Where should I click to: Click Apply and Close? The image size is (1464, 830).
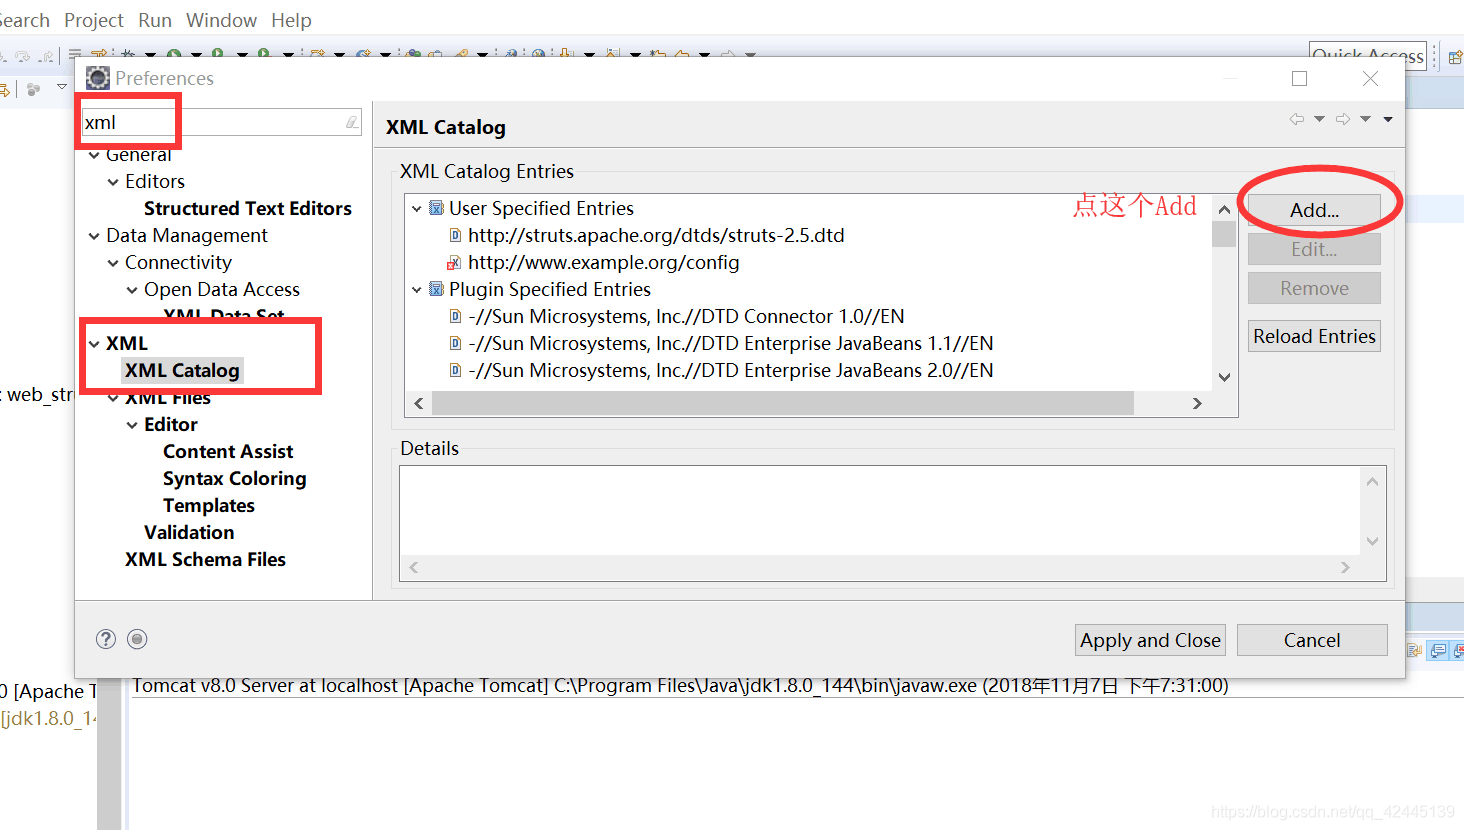click(1150, 640)
